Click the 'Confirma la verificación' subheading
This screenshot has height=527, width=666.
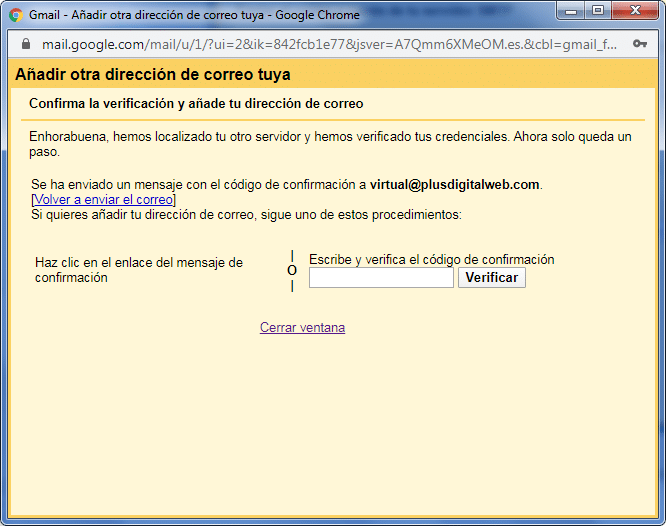196,104
